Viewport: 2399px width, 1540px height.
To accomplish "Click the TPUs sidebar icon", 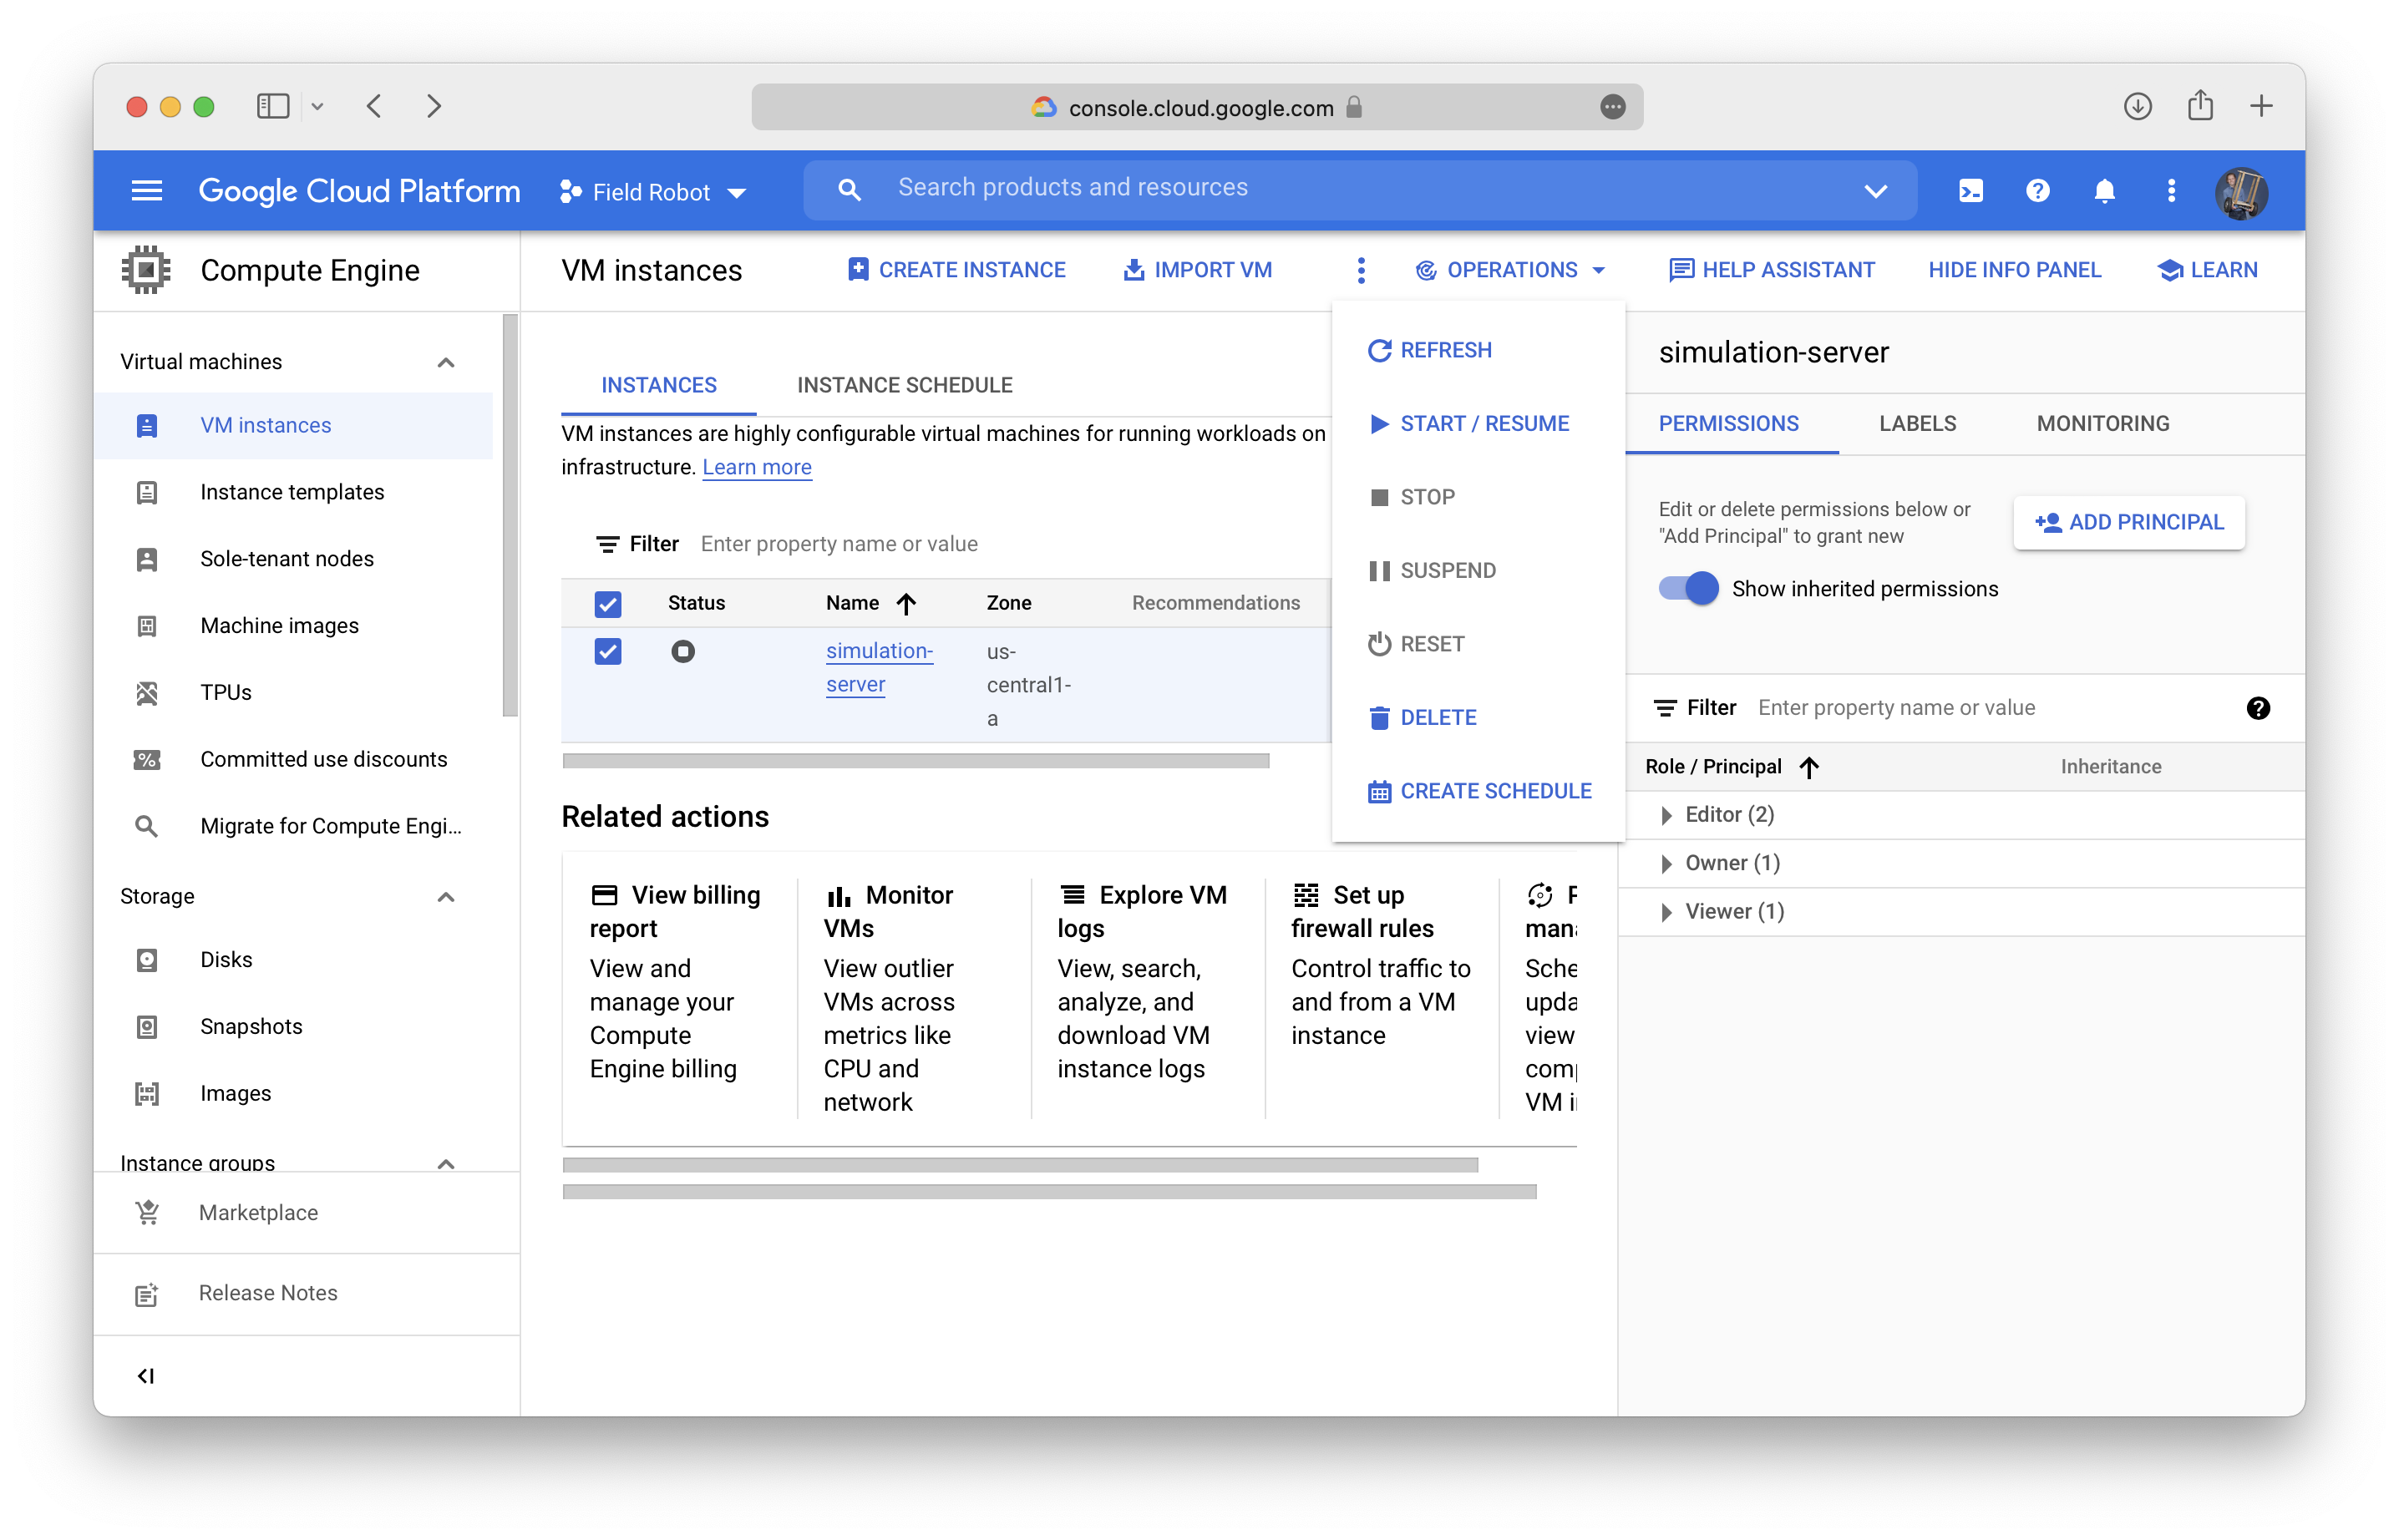I will 147,692.
